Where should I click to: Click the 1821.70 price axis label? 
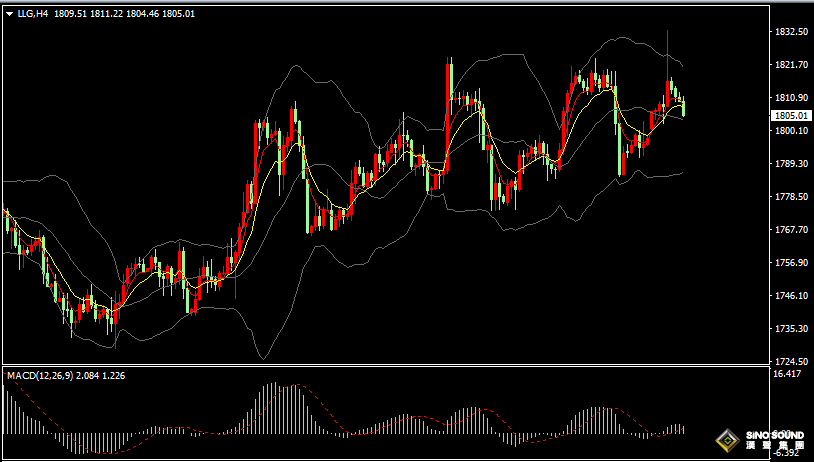coord(791,65)
